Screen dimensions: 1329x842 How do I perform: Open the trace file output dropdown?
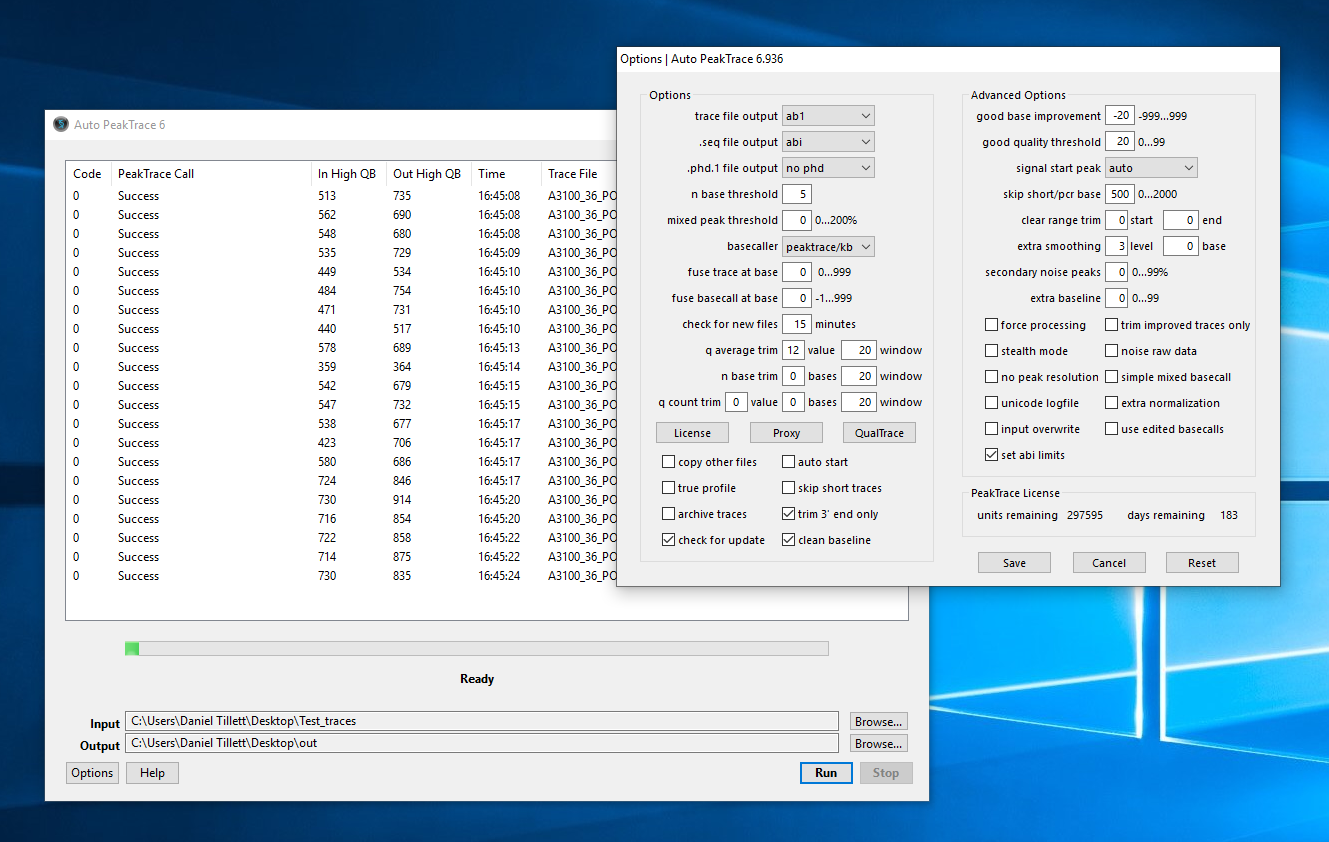[x=828, y=116]
